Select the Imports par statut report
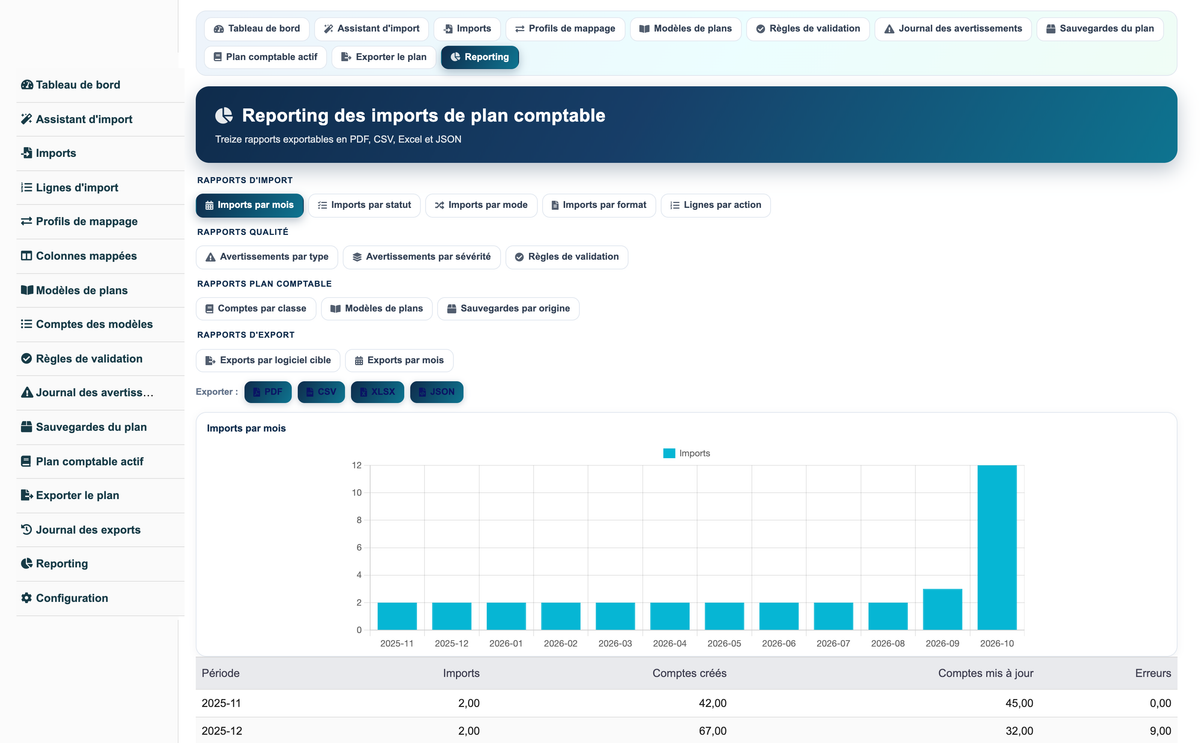This screenshot has height=743, width=1200. (364, 205)
